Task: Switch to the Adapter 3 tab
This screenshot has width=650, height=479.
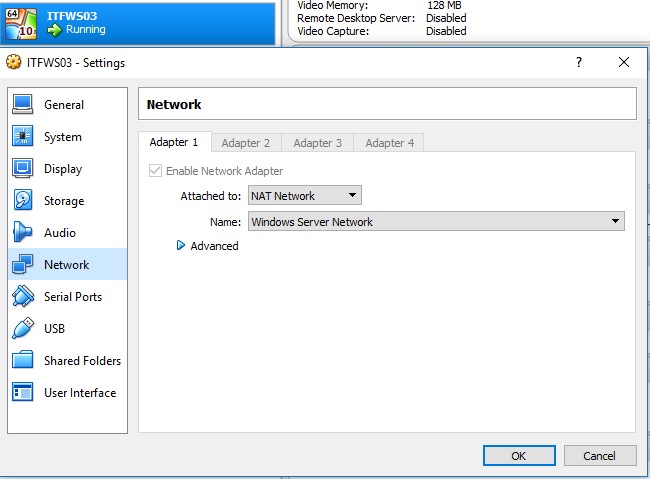Action: click(318, 143)
